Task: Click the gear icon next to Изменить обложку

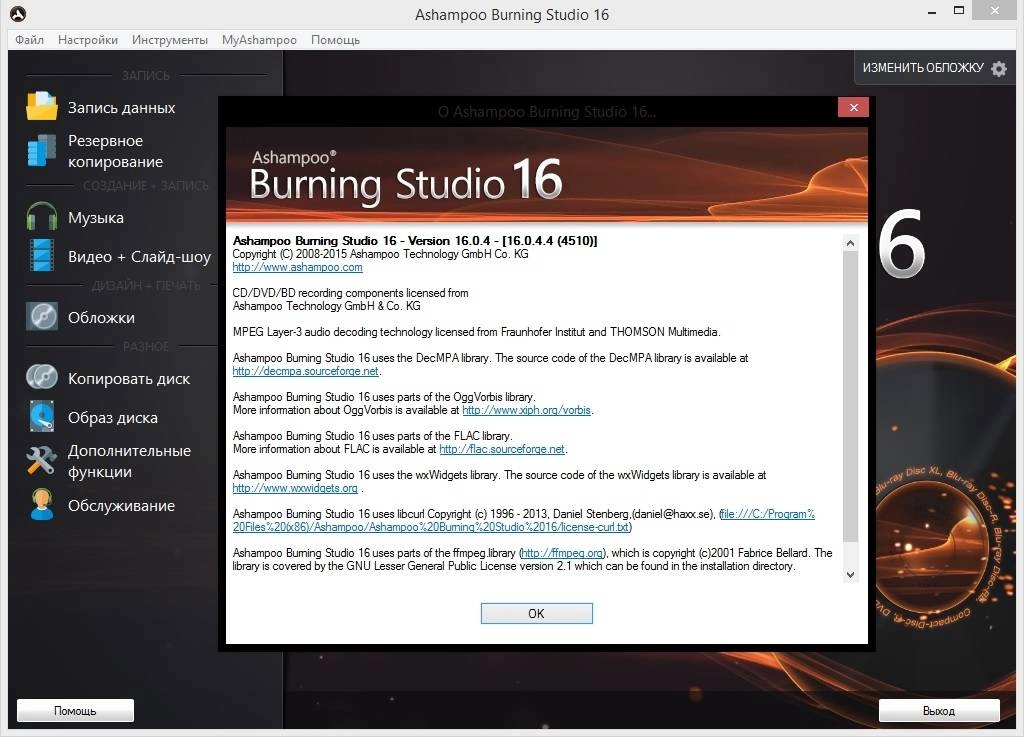Action: point(999,69)
